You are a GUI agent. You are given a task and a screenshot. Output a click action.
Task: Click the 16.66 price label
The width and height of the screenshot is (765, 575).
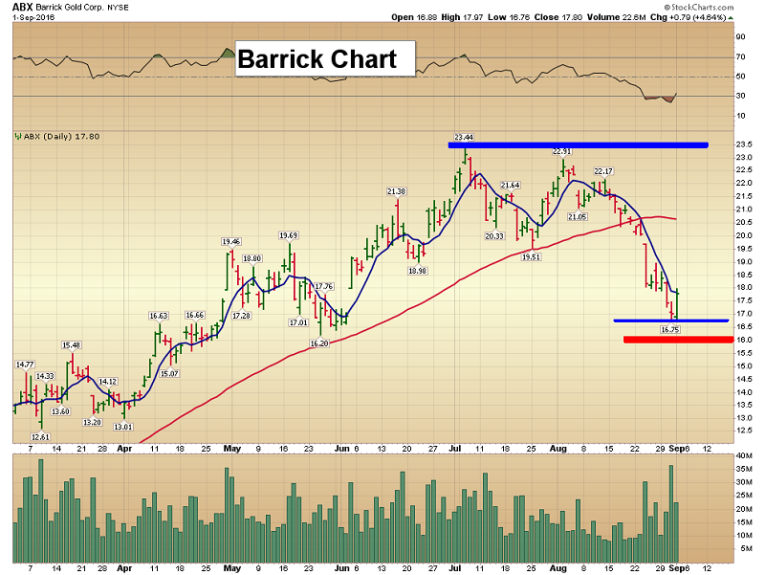[x=195, y=316]
